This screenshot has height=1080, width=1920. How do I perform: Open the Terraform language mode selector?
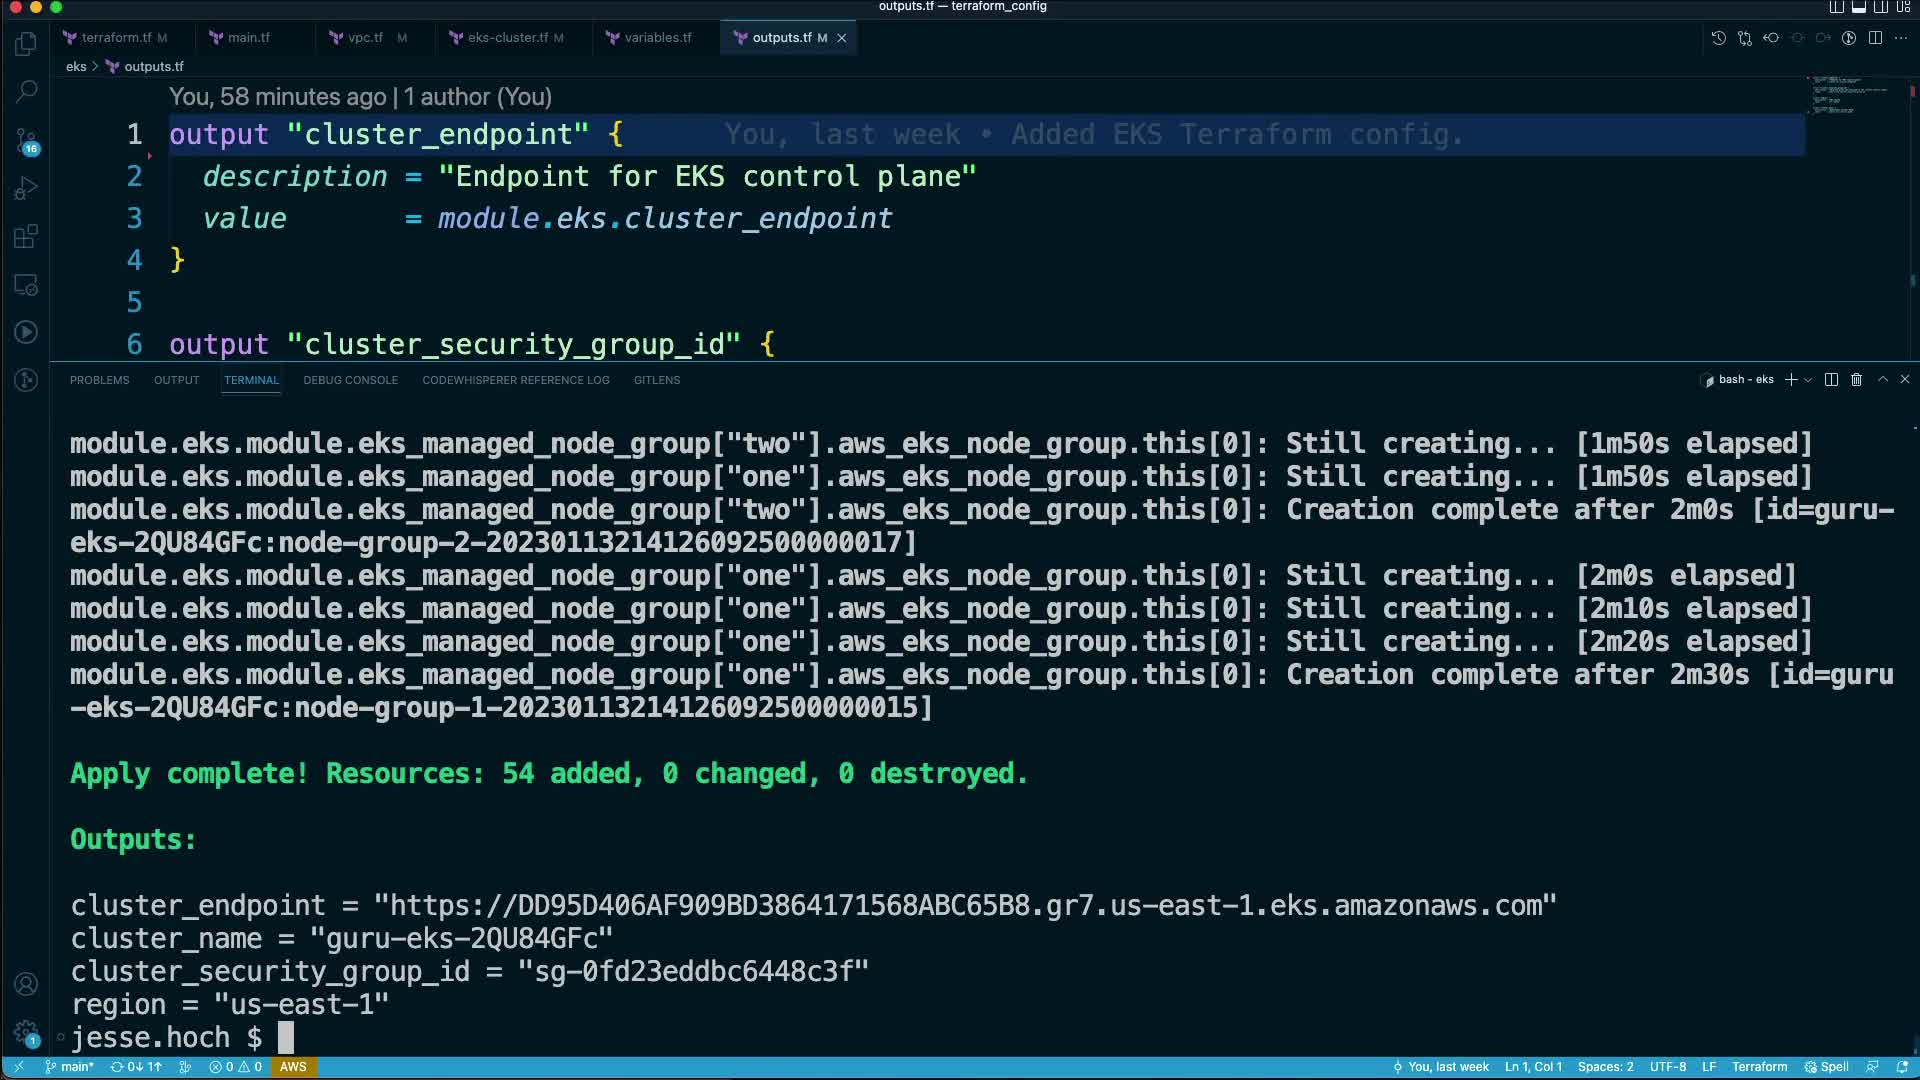click(x=1758, y=1067)
